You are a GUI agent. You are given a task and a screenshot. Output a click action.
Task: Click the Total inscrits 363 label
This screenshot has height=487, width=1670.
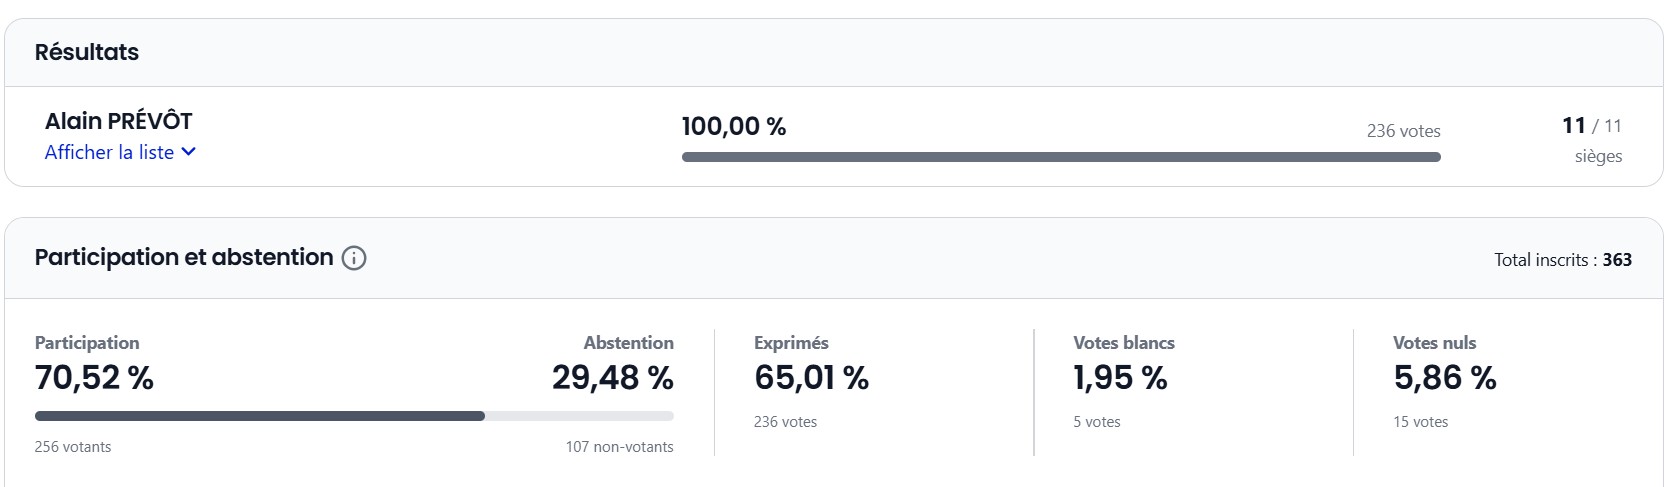(1562, 260)
